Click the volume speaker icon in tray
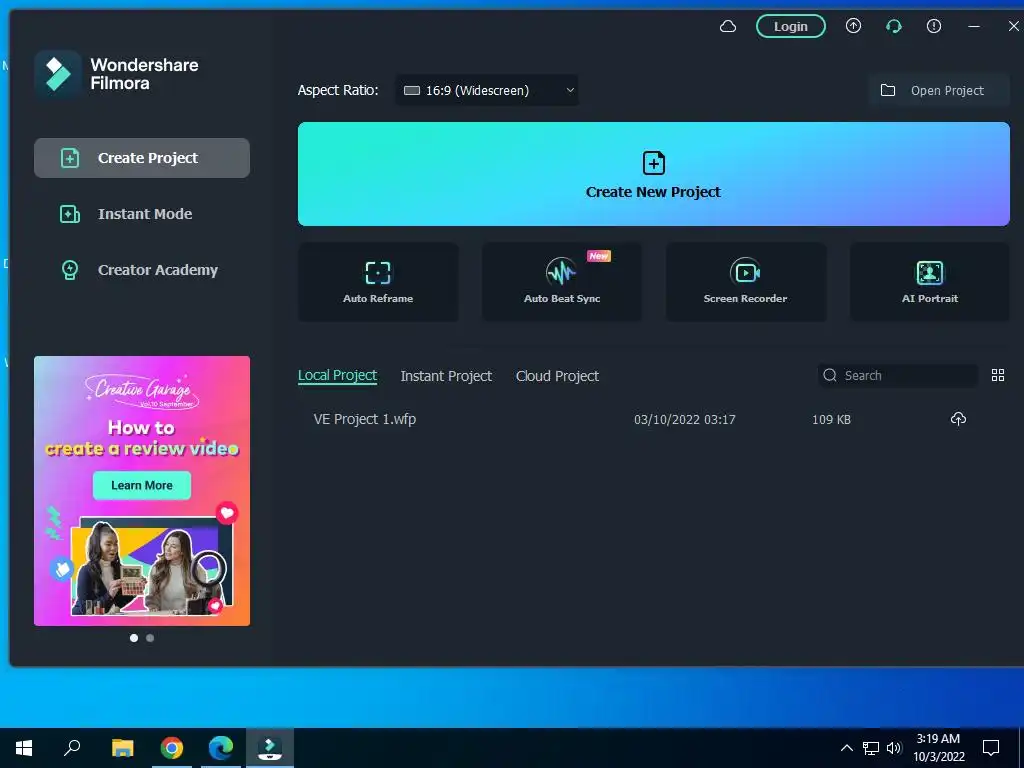1024x768 pixels. click(894, 748)
